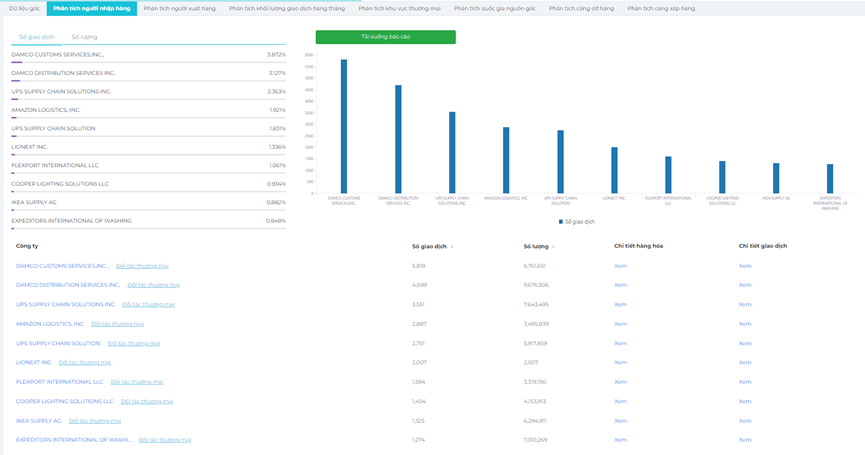Open Đối tác thương mại for UPS SUPPLY CHAIN SOLUTION
This screenshot has width=865, height=455.
(x=134, y=343)
